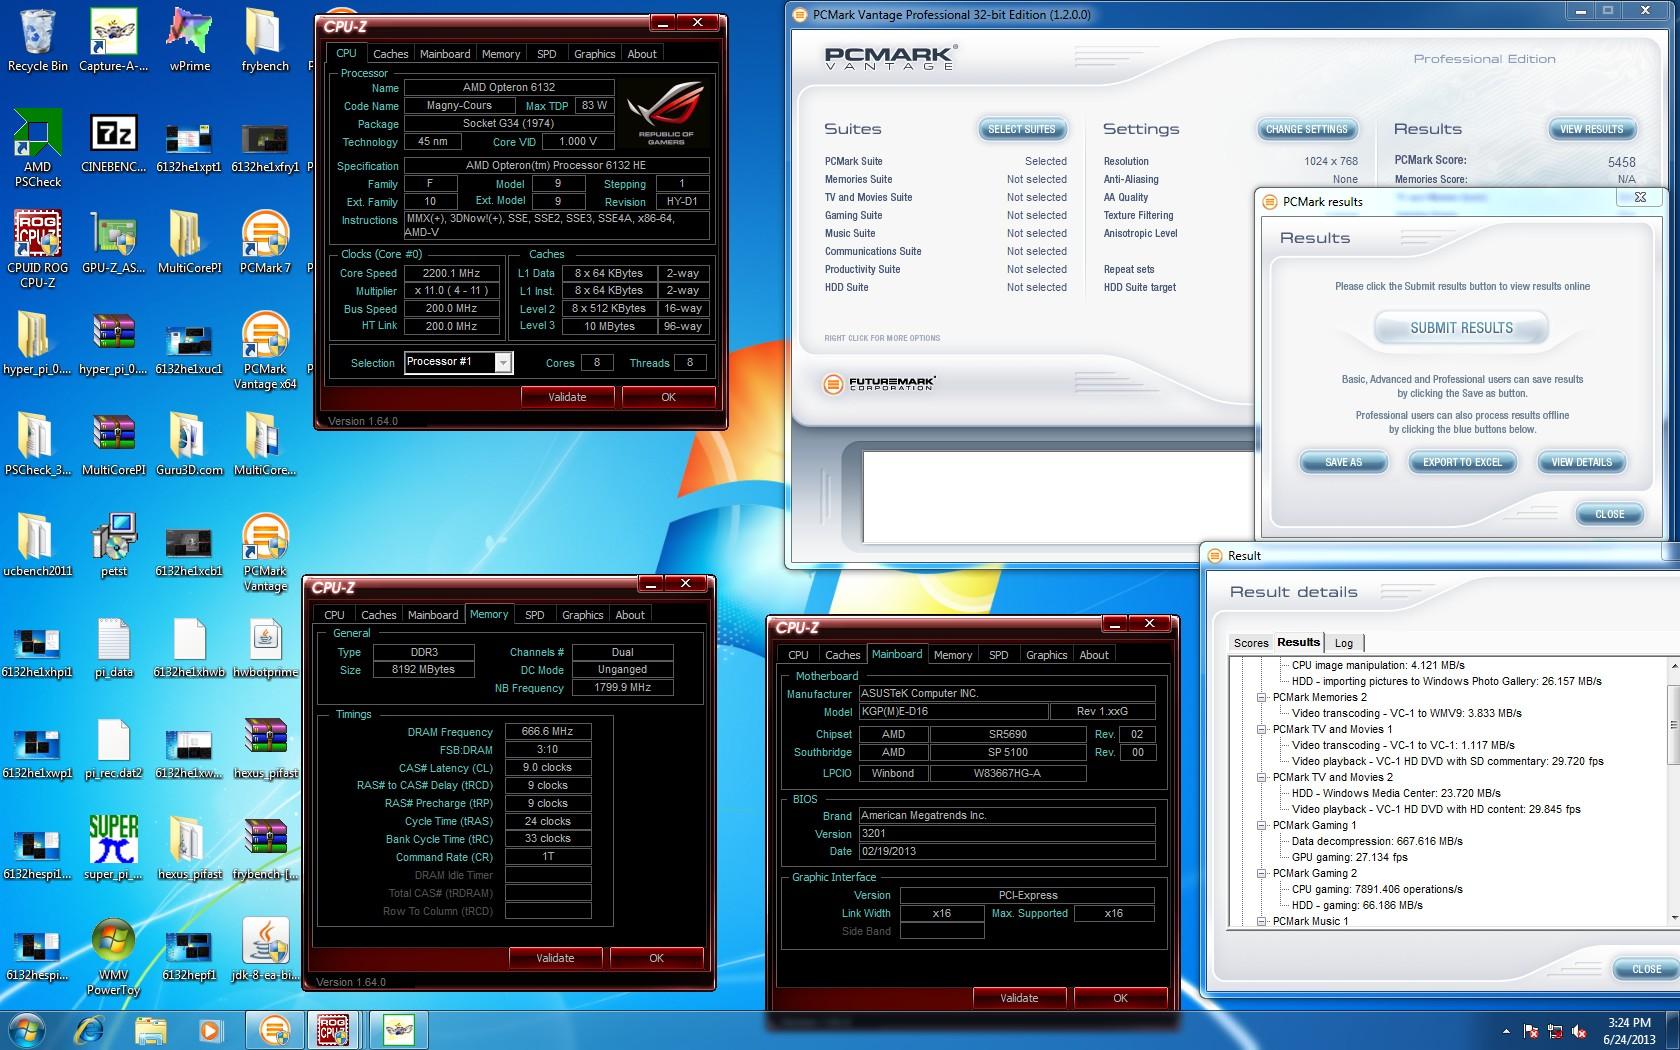The width and height of the screenshot is (1680, 1050).
Task: Open the GPU-Z_AS desktop icon
Action: pyautogui.click(x=113, y=243)
